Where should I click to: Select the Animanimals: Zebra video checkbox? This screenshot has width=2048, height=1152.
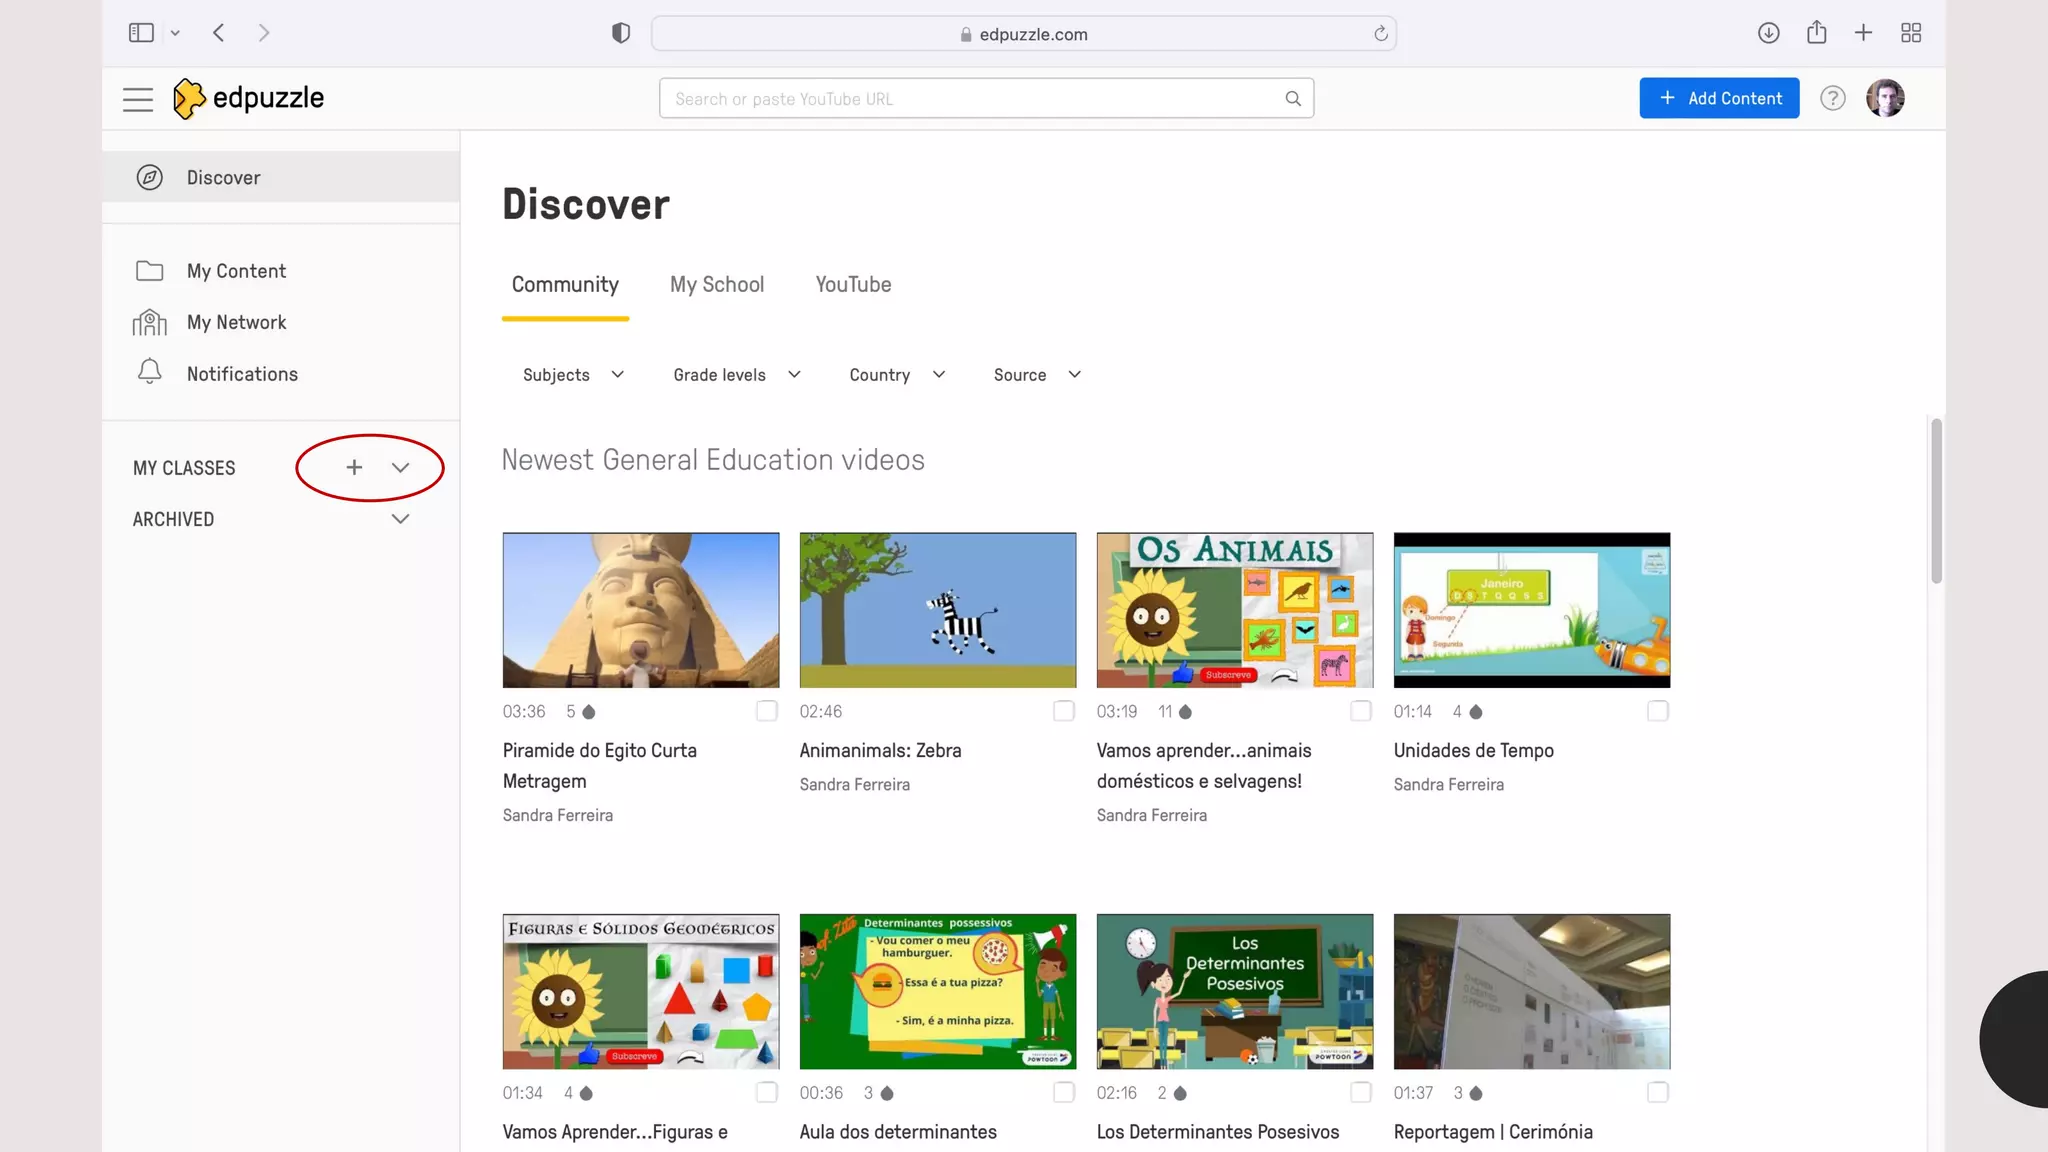click(x=1063, y=711)
